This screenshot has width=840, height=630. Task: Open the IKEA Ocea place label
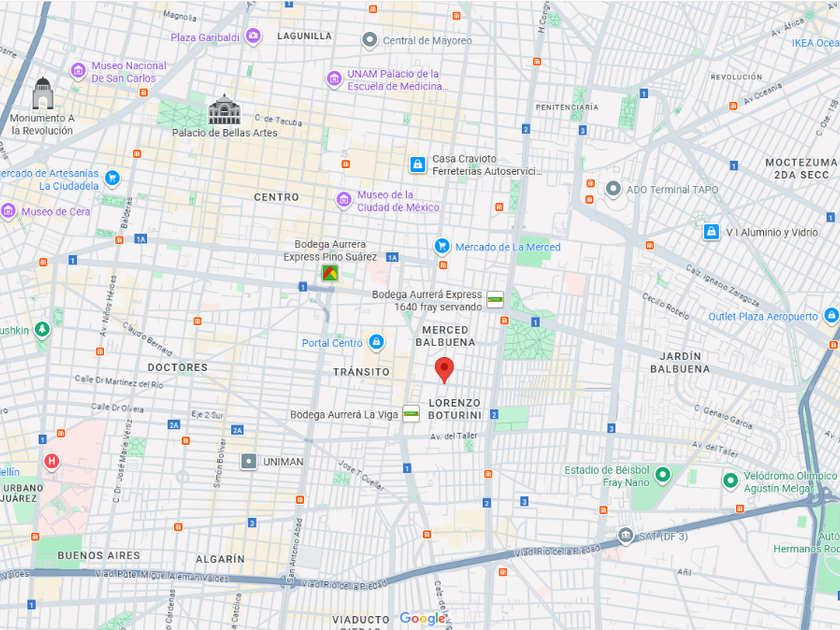[x=815, y=43]
